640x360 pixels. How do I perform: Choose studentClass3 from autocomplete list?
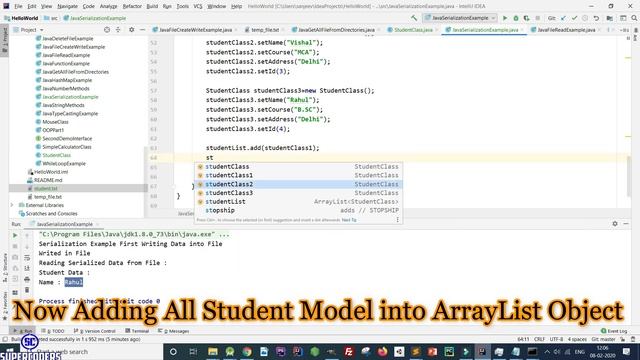tap(298, 193)
